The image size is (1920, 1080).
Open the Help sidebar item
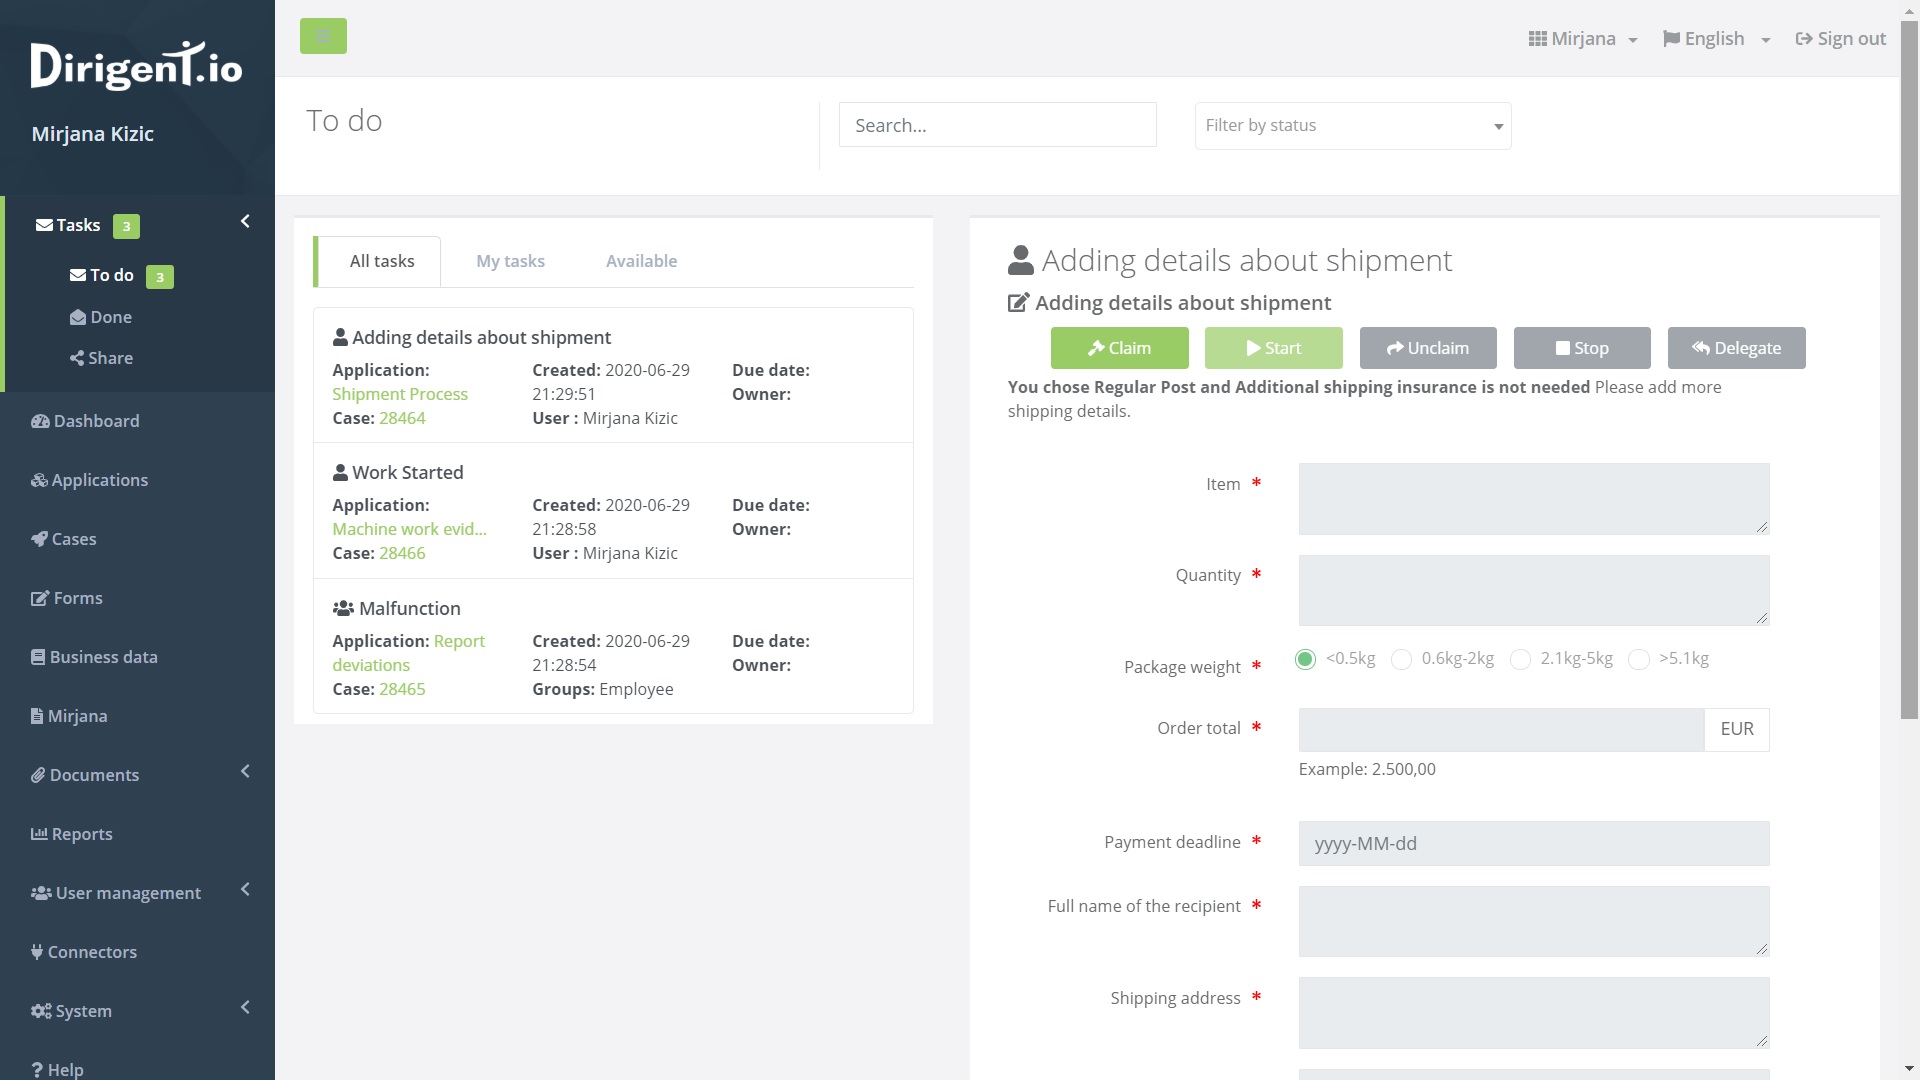tap(58, 1069)
